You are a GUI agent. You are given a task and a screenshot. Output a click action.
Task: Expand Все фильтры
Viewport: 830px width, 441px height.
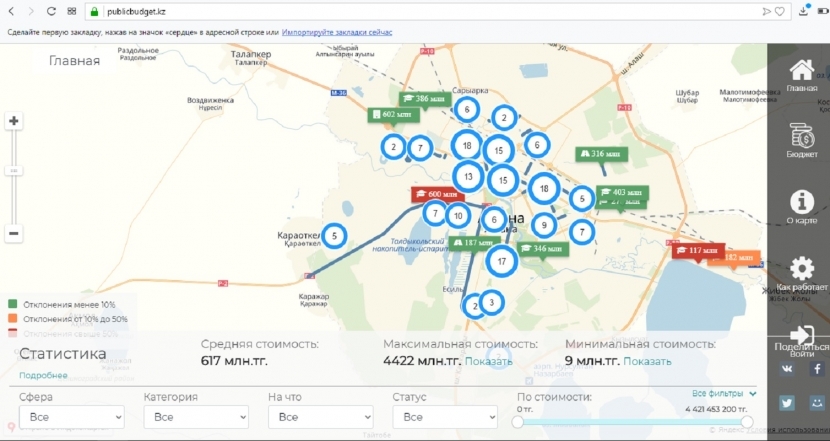(724, 393)
